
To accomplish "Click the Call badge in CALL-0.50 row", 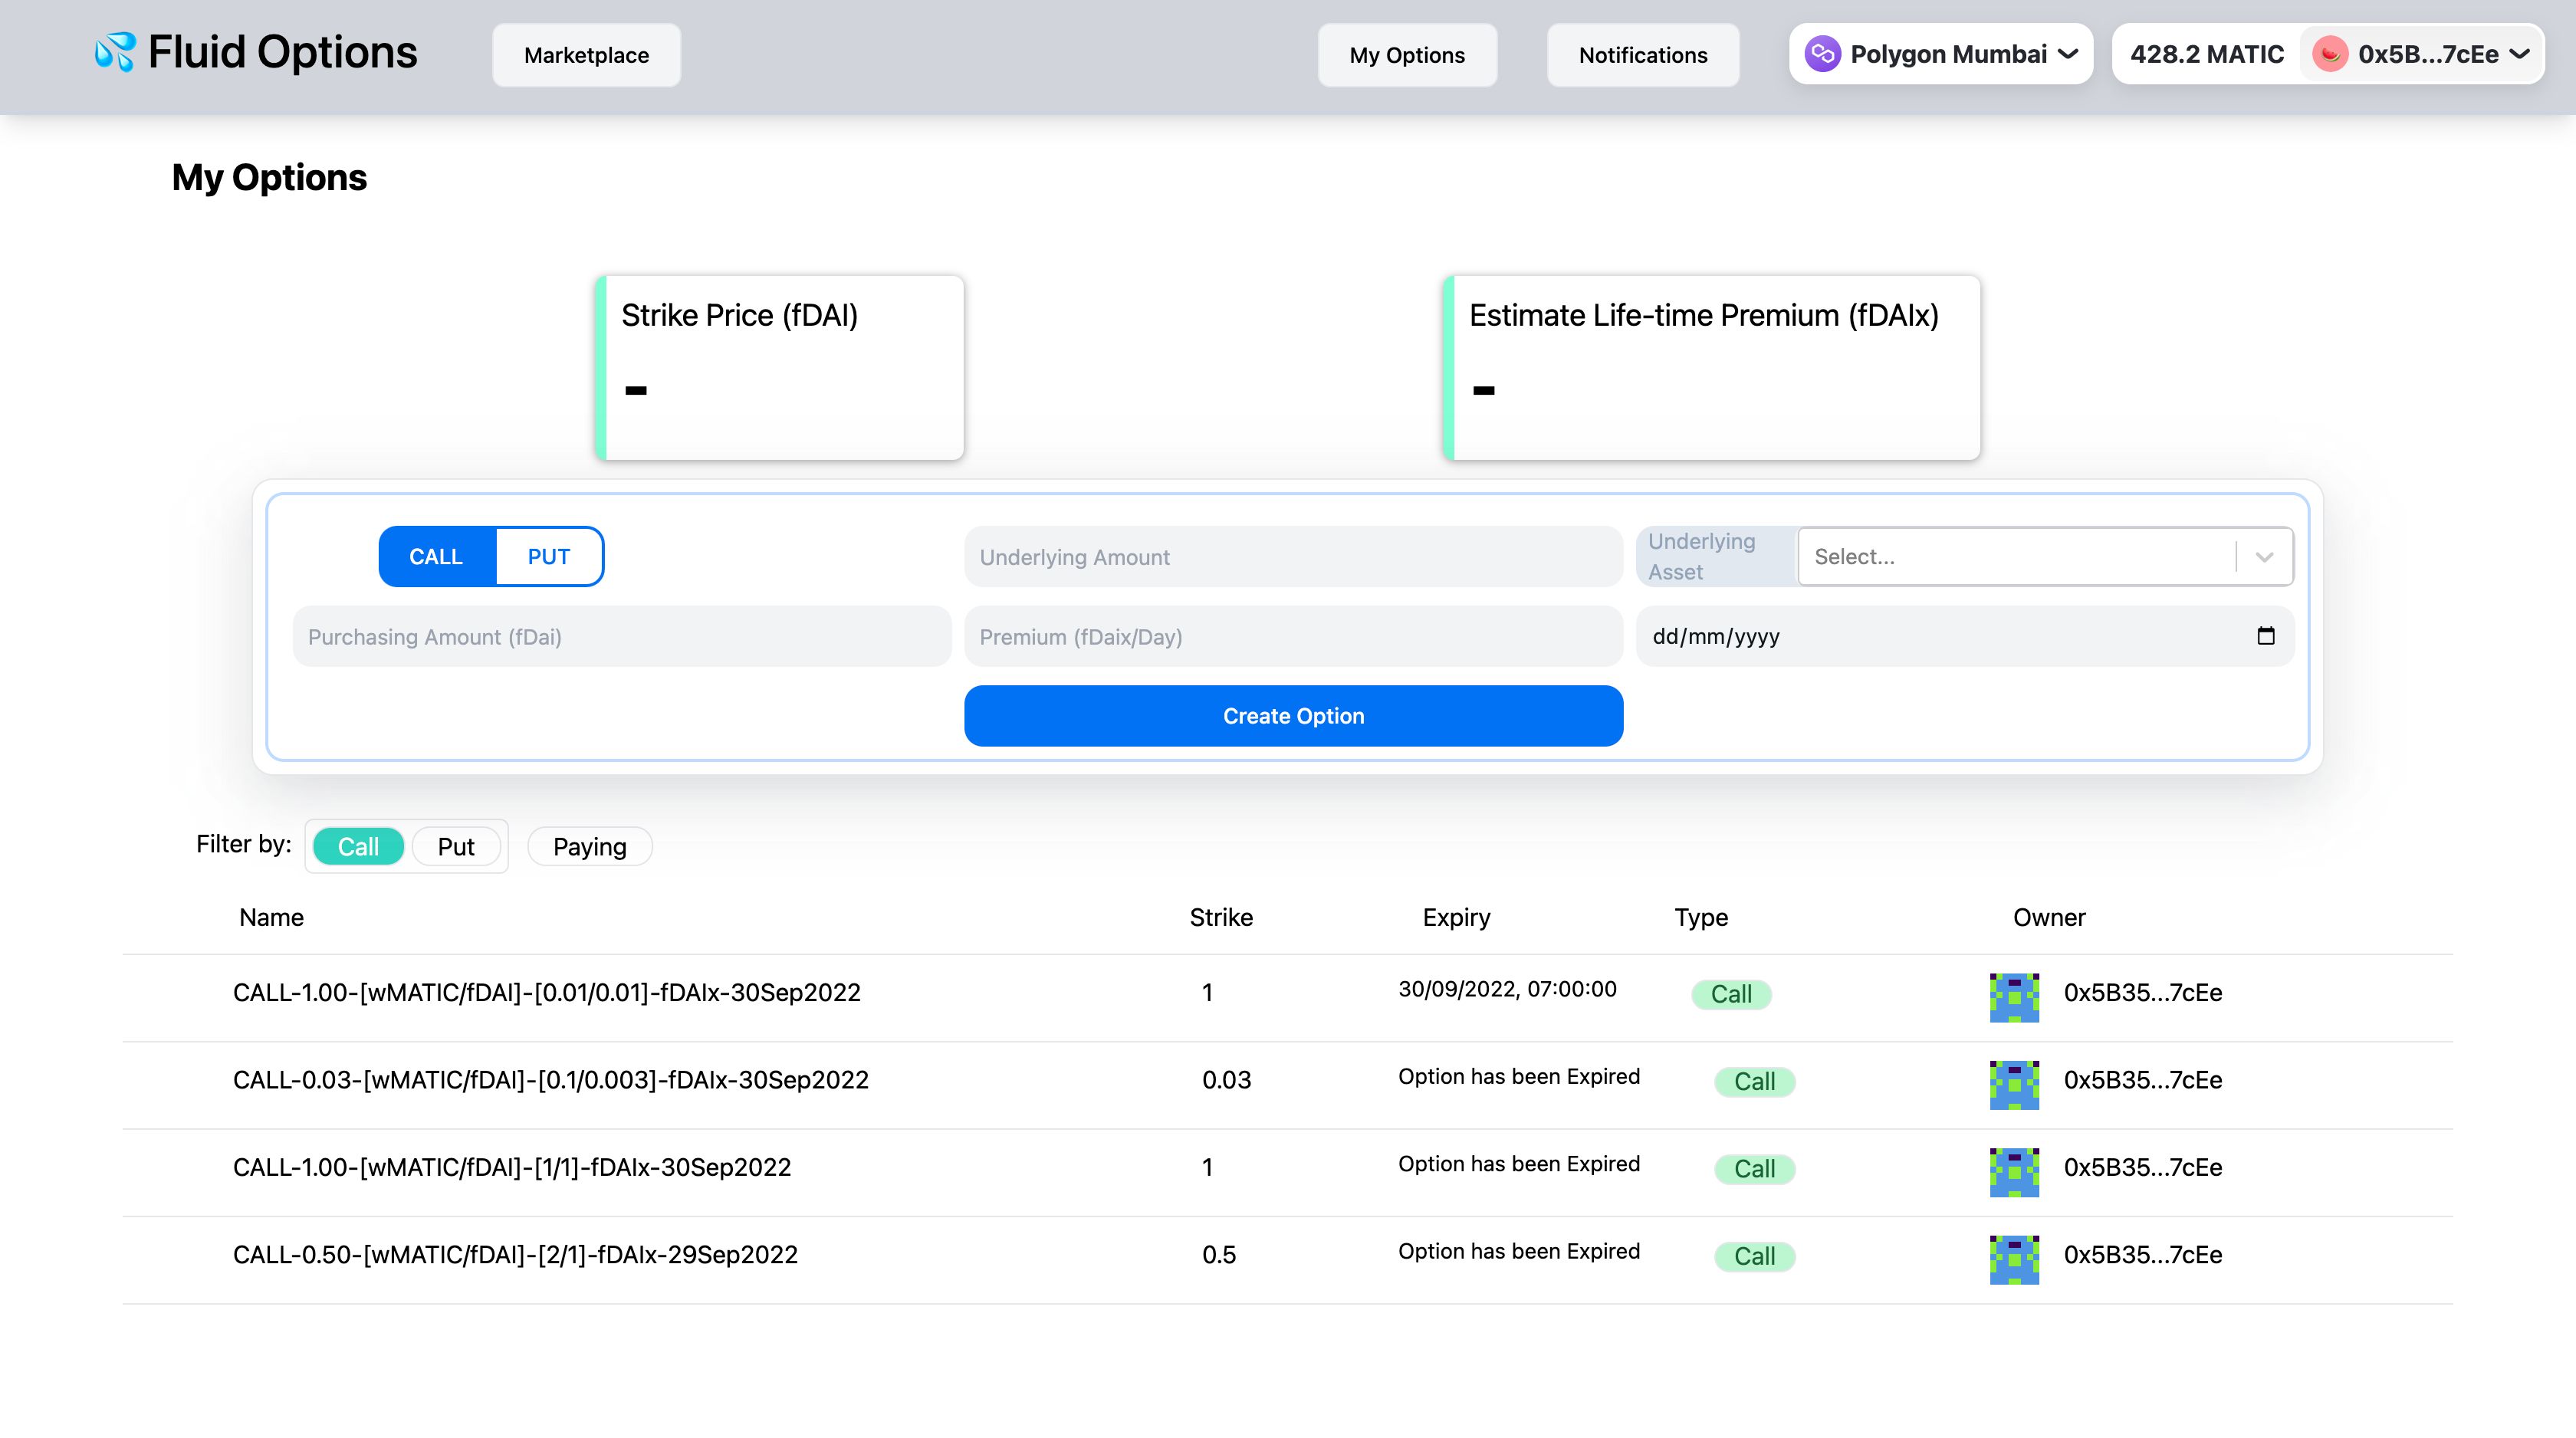I will coord(1755,1256).
